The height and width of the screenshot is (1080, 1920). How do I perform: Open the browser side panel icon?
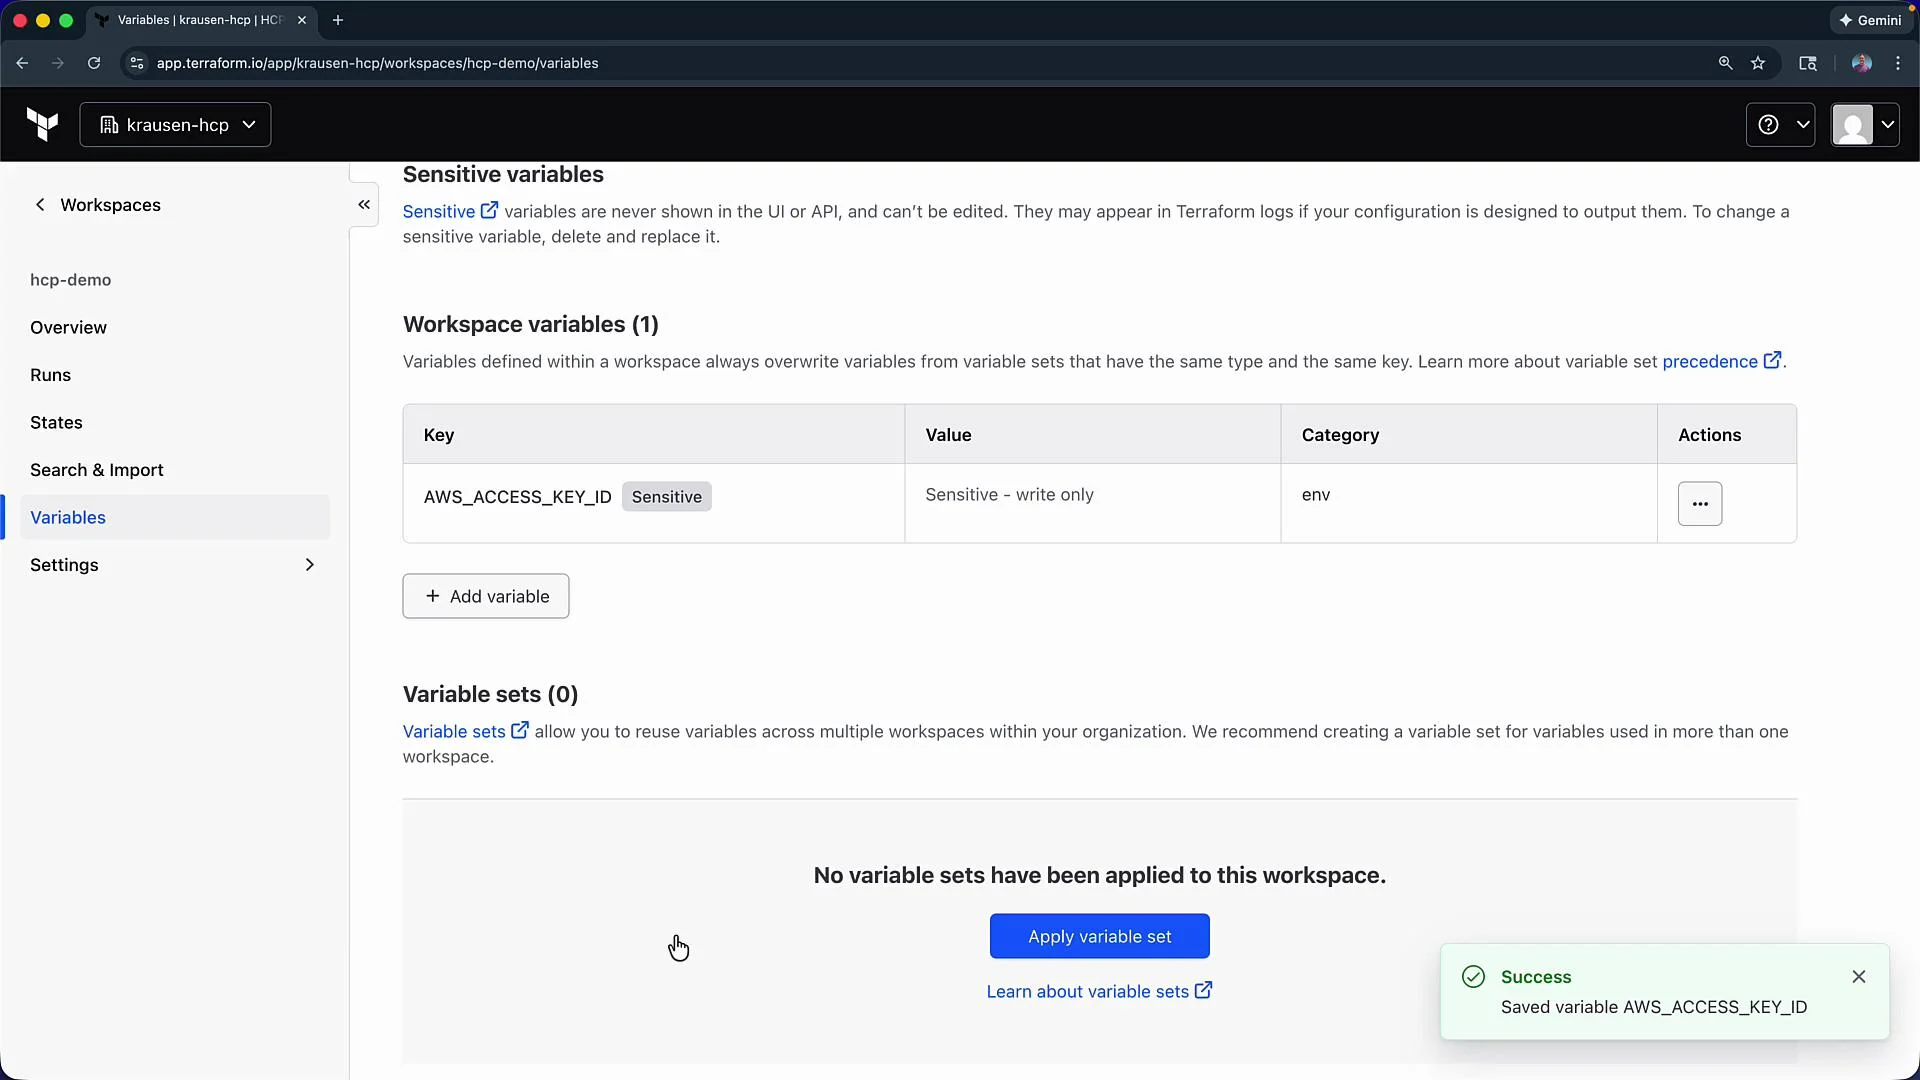pyautogui.click(x=1808, y=63)
